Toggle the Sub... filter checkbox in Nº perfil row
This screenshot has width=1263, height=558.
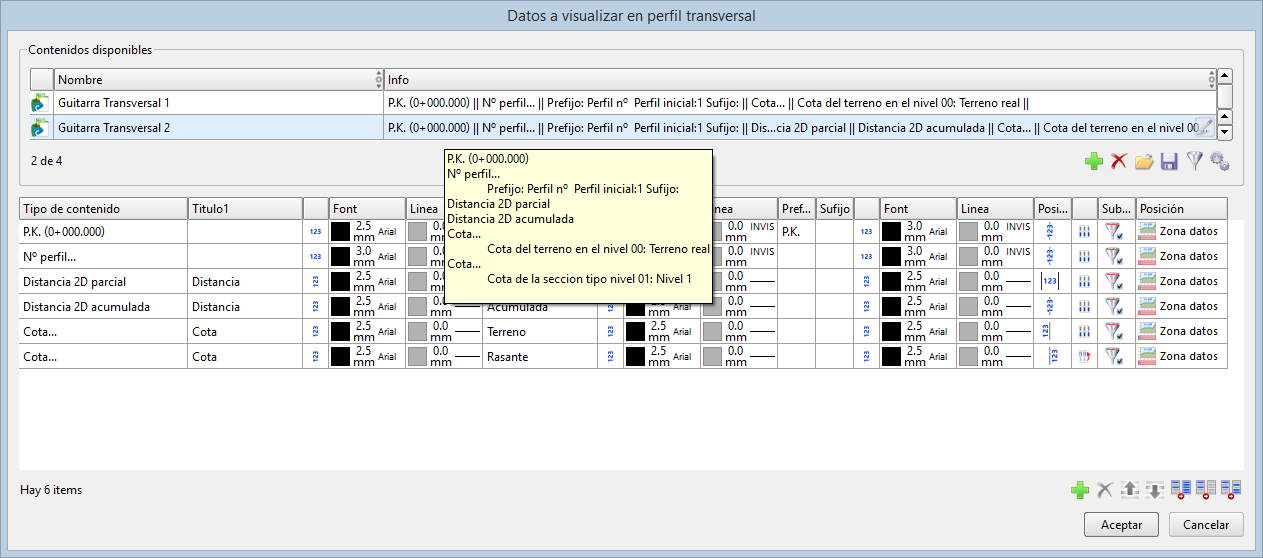tap(1115, 256)
